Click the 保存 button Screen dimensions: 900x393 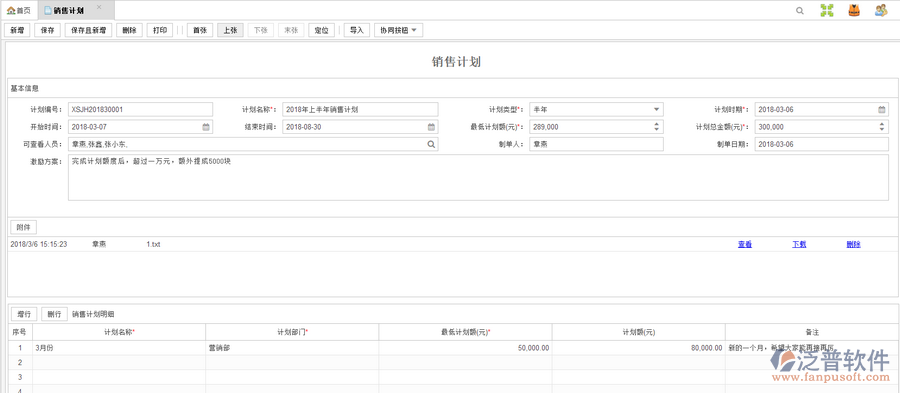(48, 30)
